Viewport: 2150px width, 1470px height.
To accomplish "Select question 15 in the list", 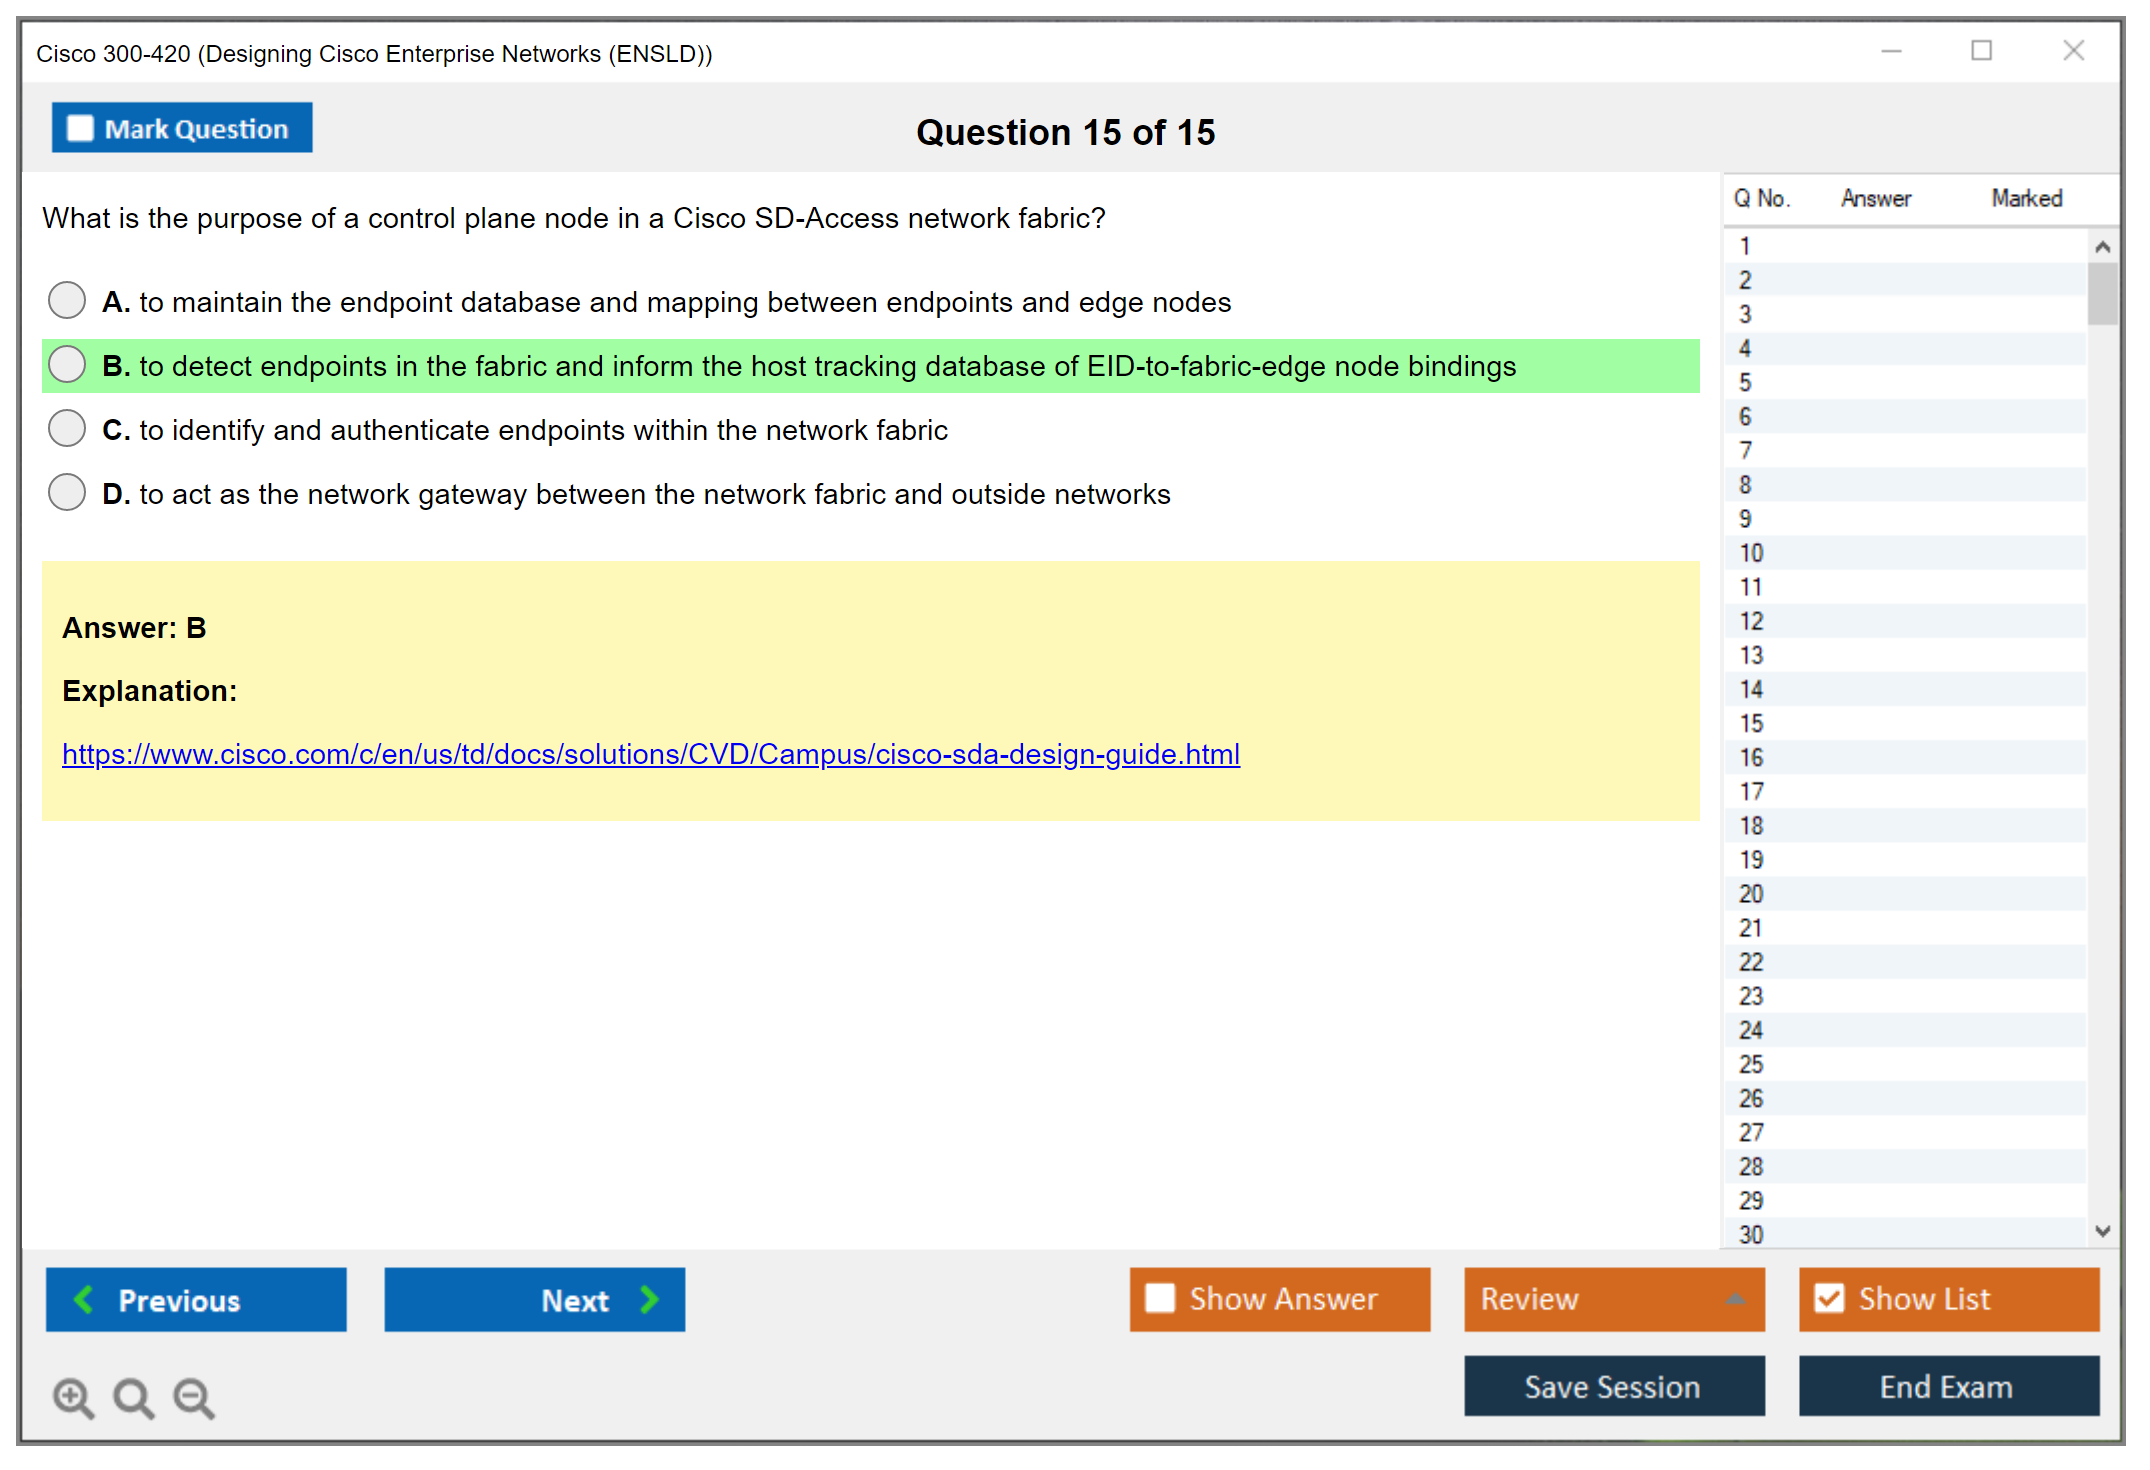I will coord(1752,723).
